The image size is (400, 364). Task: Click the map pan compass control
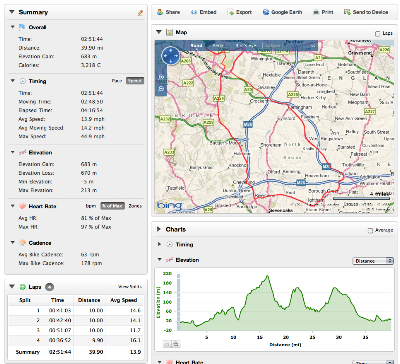171,56
